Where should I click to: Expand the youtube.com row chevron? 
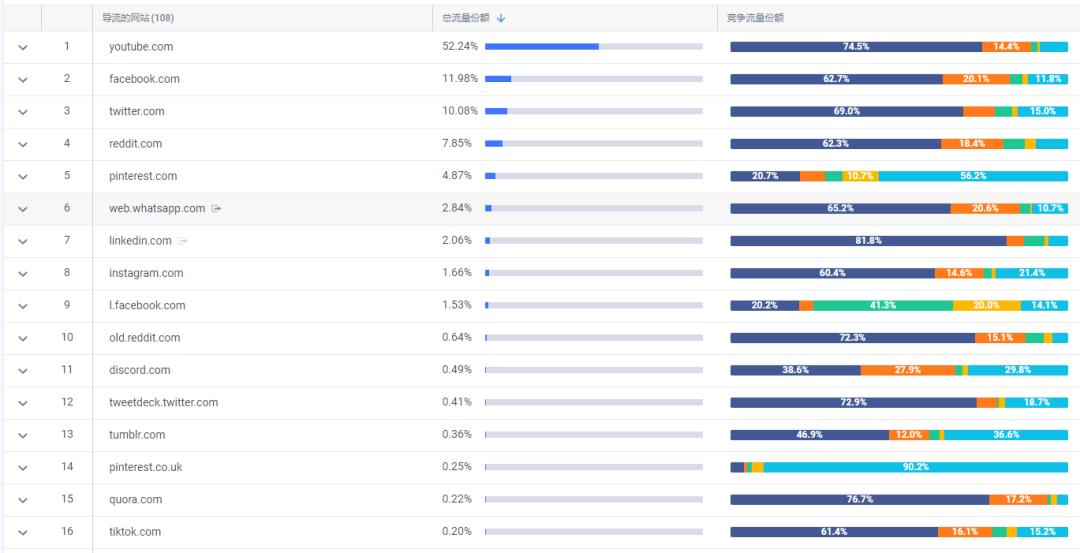coord(23,47)
